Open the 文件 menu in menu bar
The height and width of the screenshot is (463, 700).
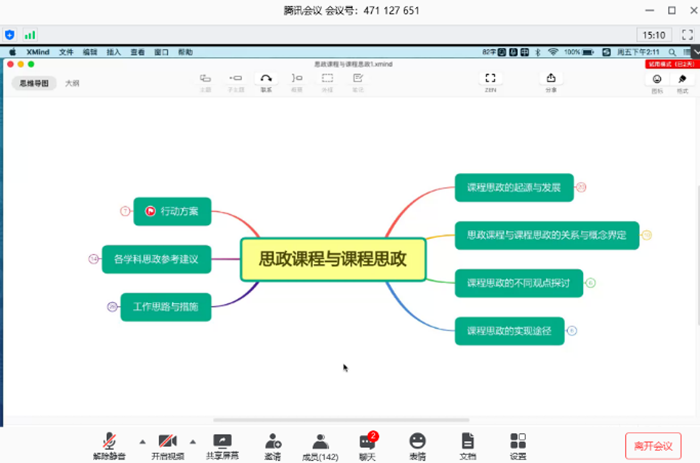click(x=66, y=51)
